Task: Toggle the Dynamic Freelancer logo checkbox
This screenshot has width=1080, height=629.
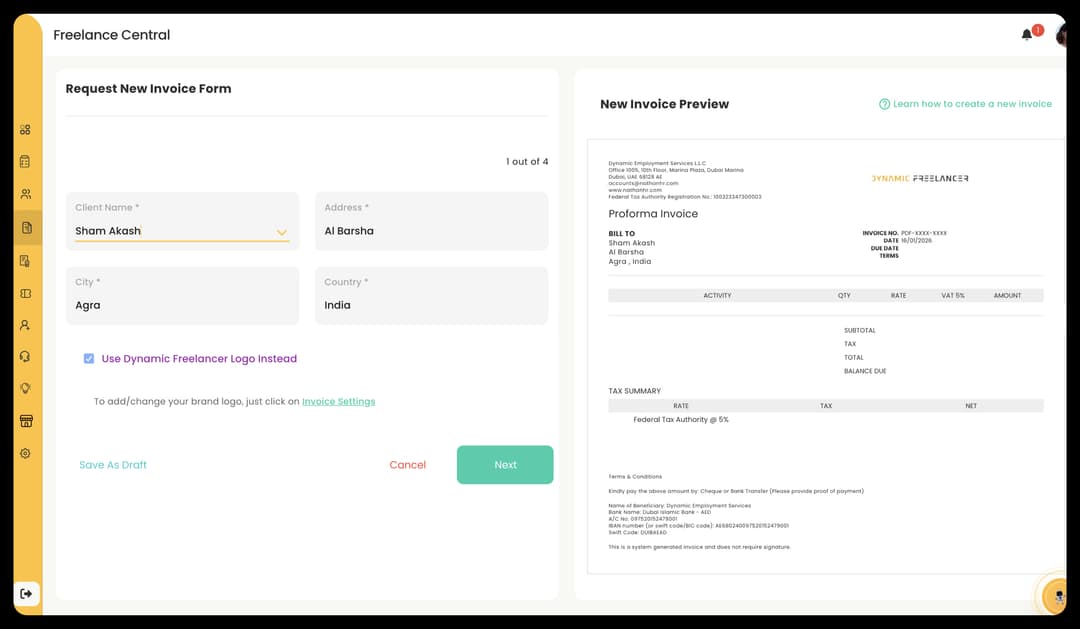Action: (89, 359)
